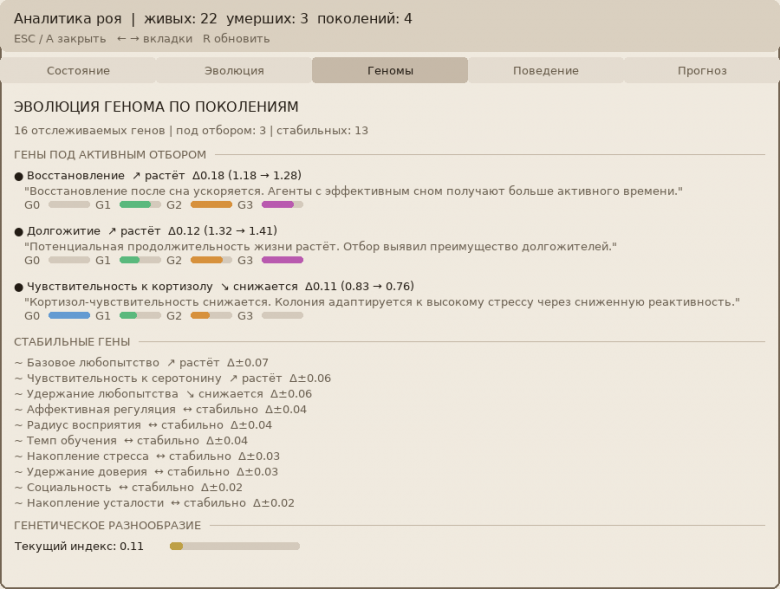Click the purple G3 bar of Долгожитие
Screen dimensions: 780x589
tap(283, 260)
